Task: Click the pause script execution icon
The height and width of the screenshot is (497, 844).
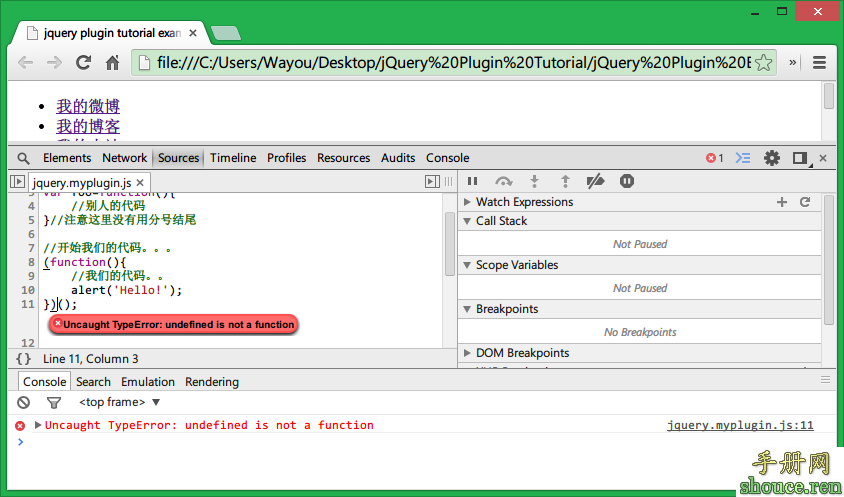Action: click(473, 181)
